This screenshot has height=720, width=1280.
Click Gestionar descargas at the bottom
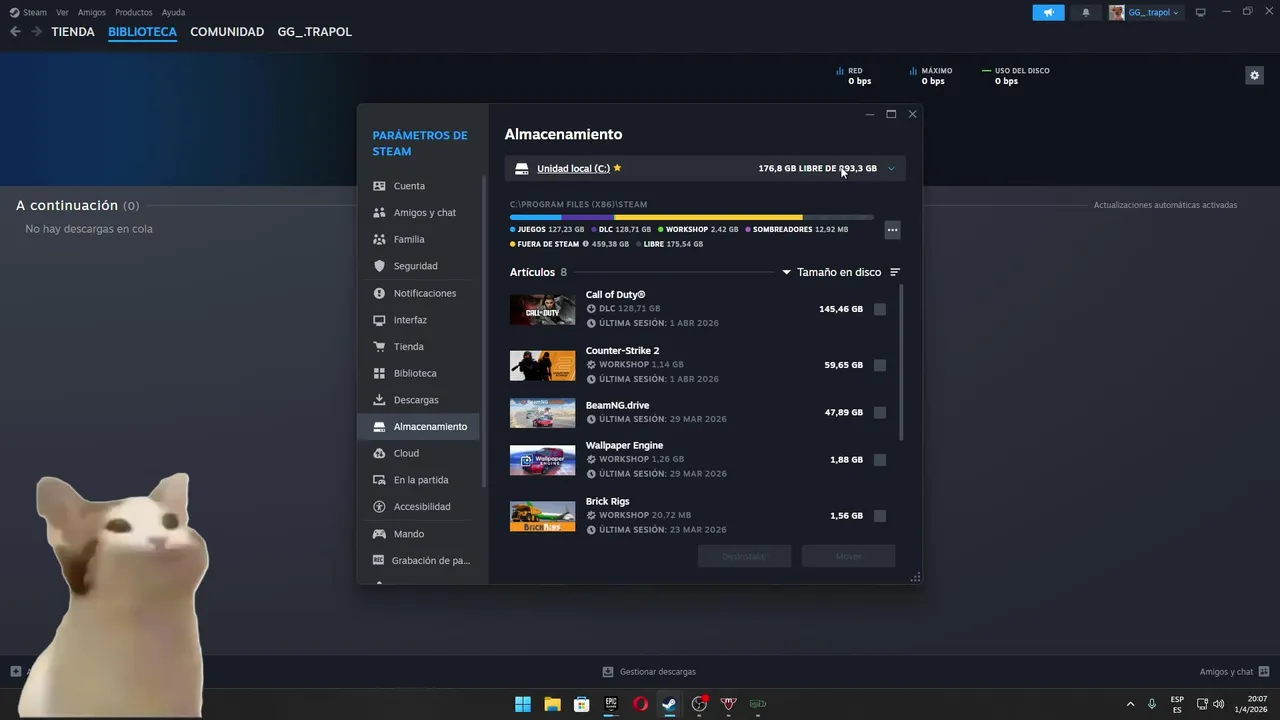[x=649, y=672]
